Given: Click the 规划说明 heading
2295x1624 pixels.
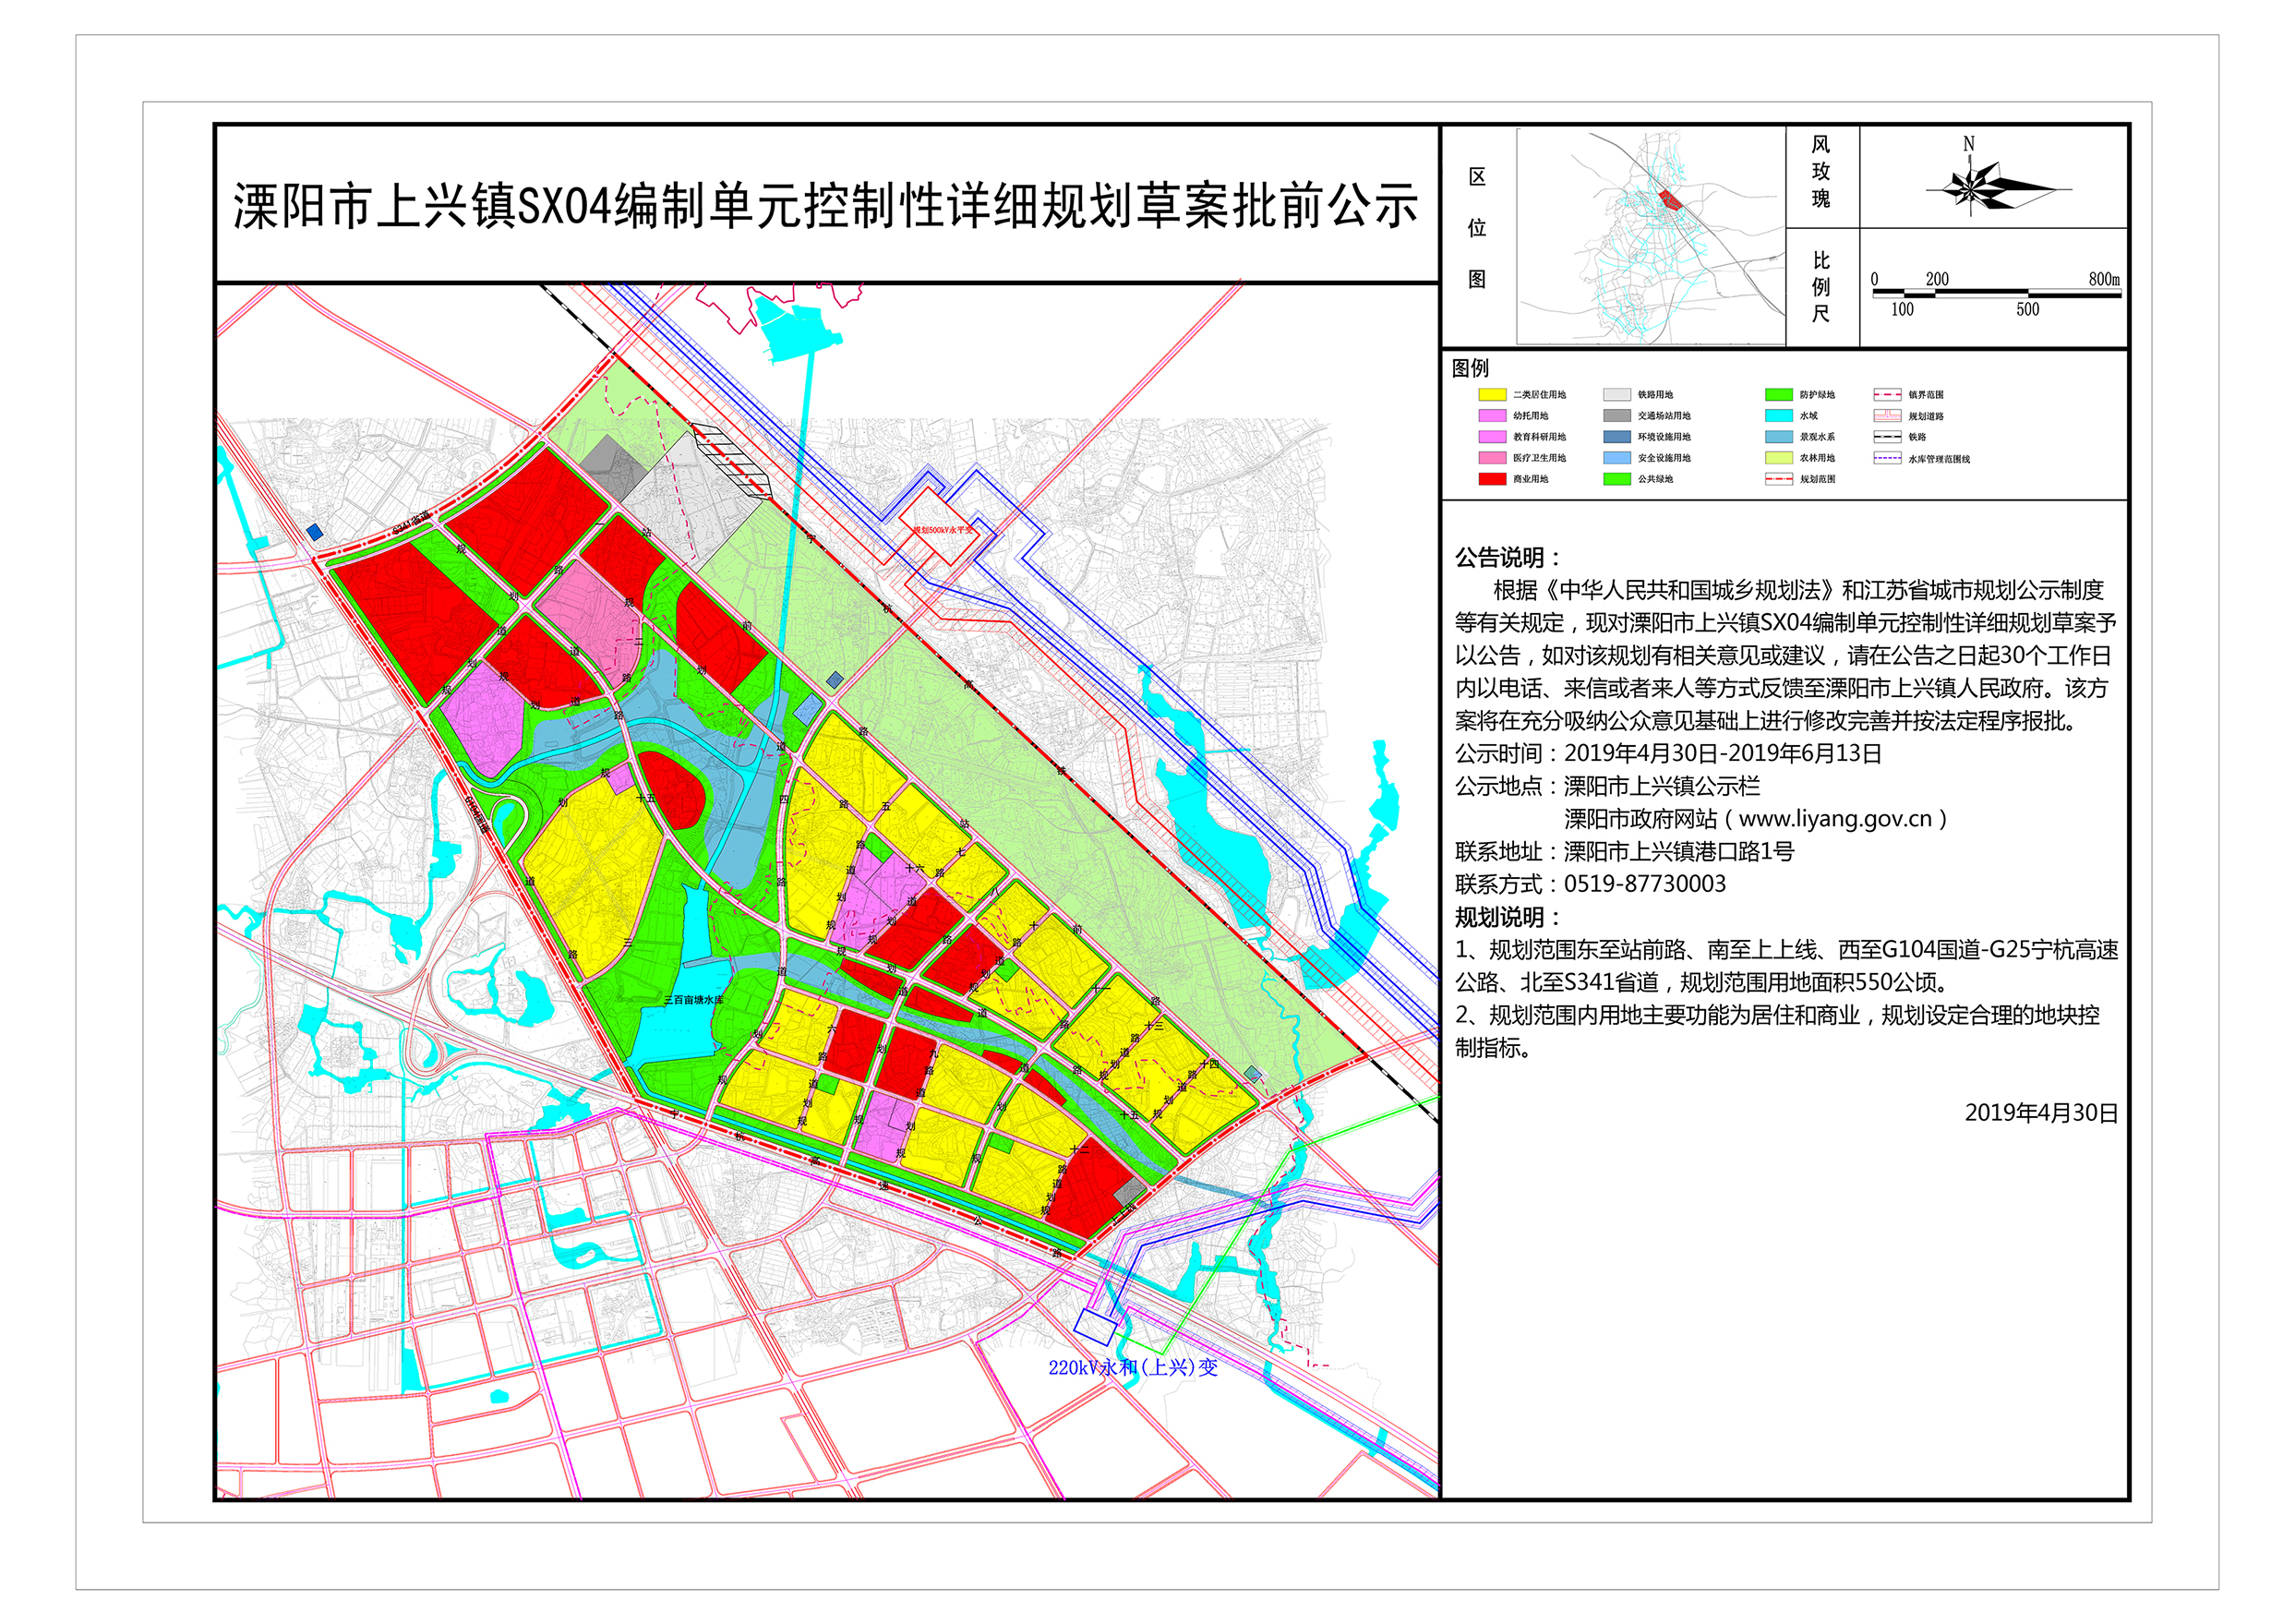Looking at the screenshot, I should coord(1507,918).
